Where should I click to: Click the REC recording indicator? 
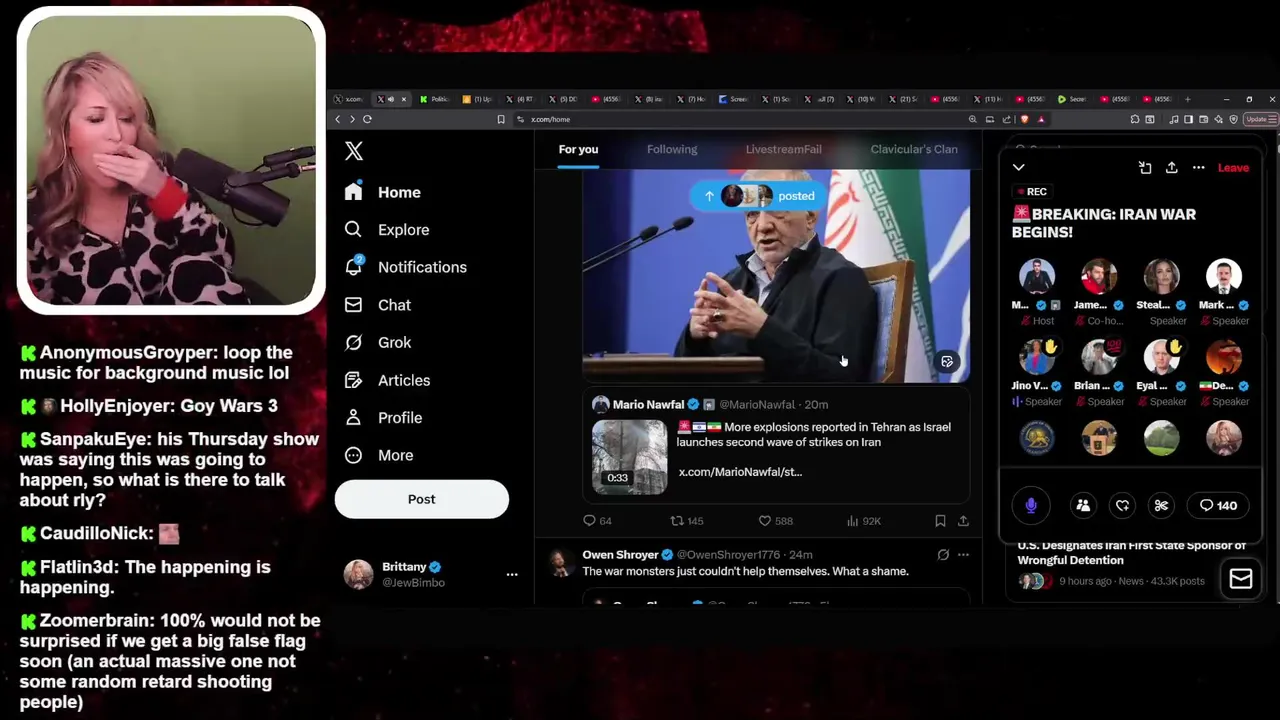(1031, 192)
